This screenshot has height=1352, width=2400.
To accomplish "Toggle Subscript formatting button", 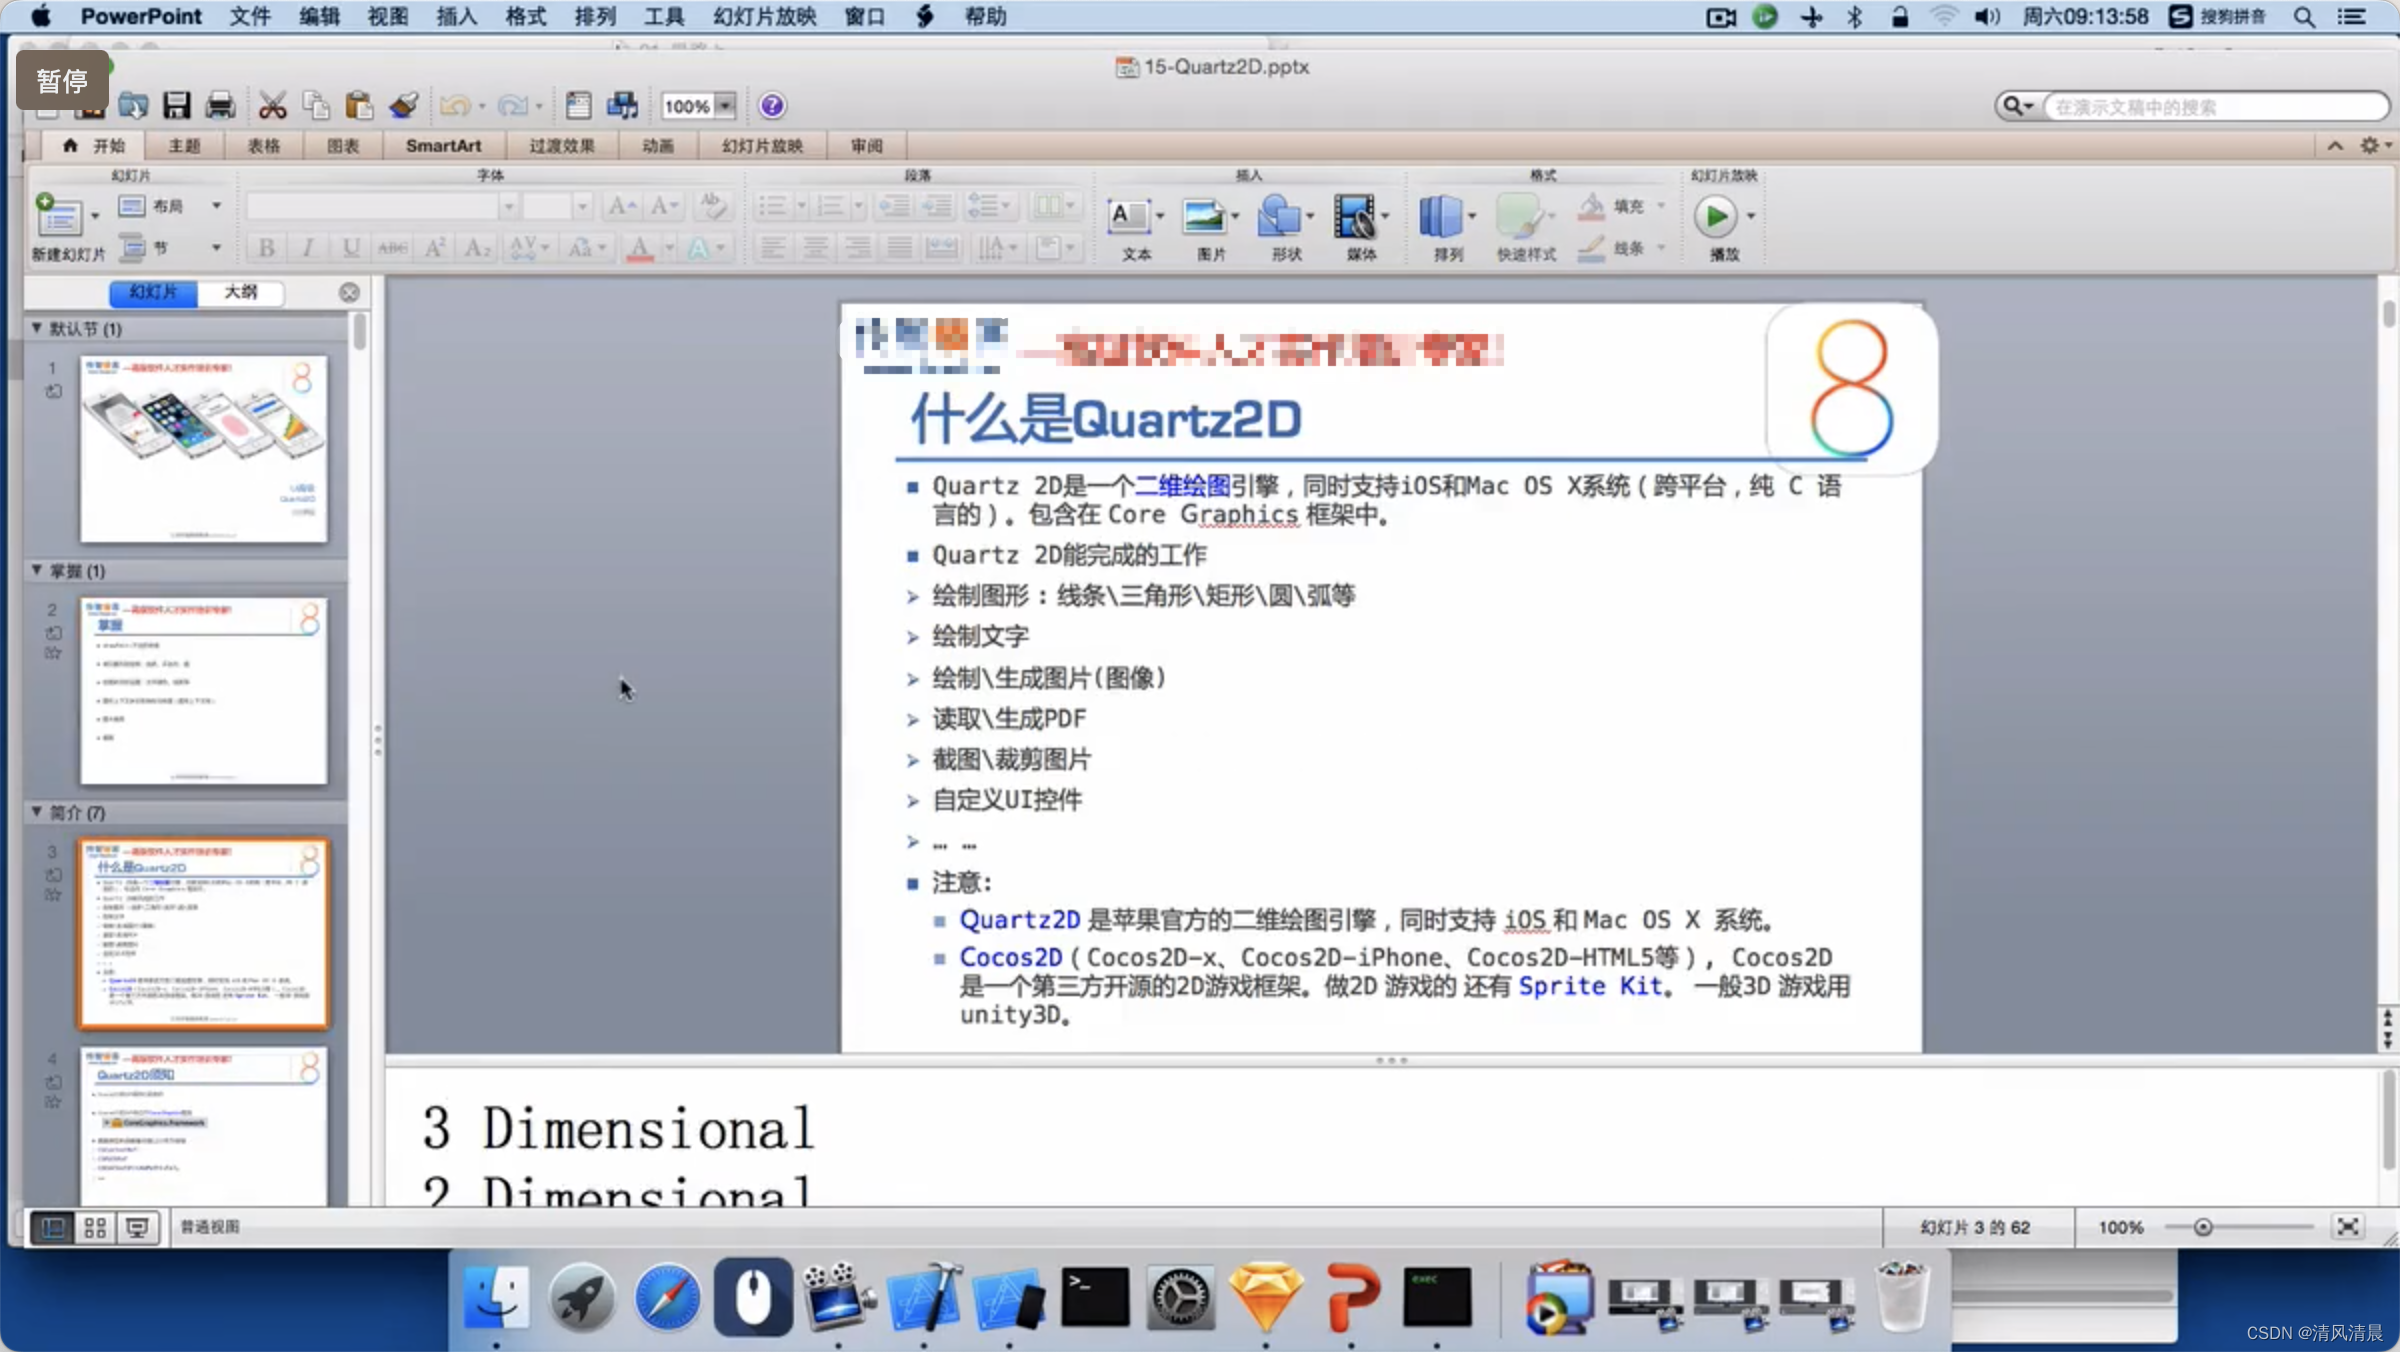I will 477,247.
